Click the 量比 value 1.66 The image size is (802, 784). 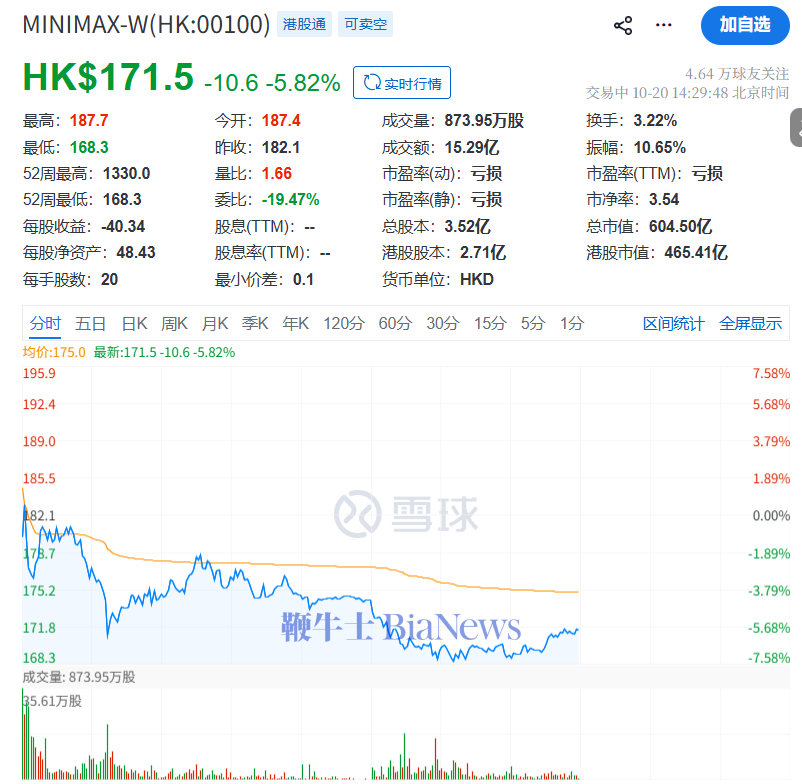point(277,173)
